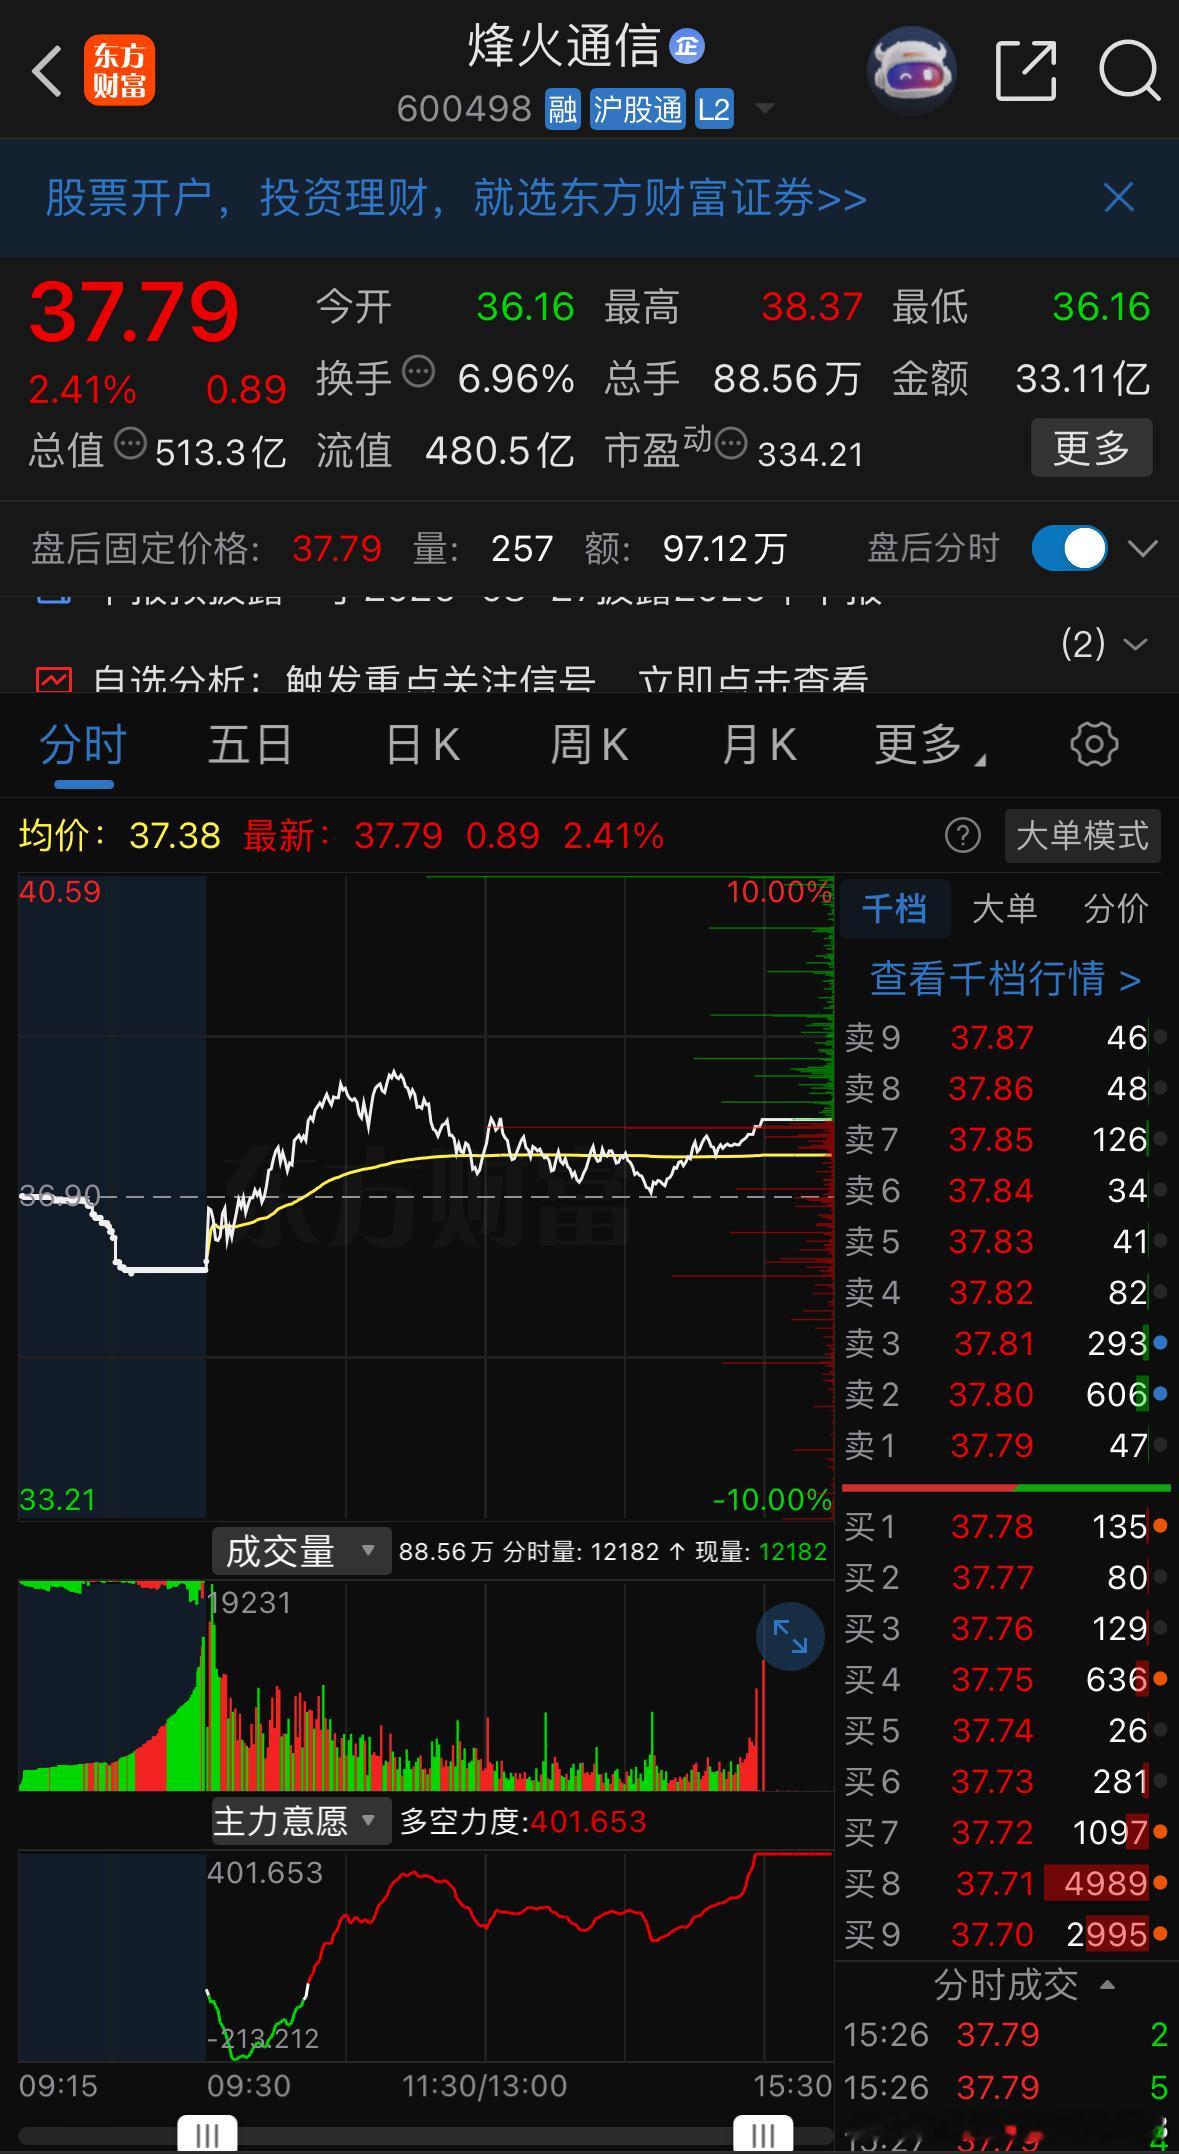Open 更多 quote details button

click(x=1091, y=447)
